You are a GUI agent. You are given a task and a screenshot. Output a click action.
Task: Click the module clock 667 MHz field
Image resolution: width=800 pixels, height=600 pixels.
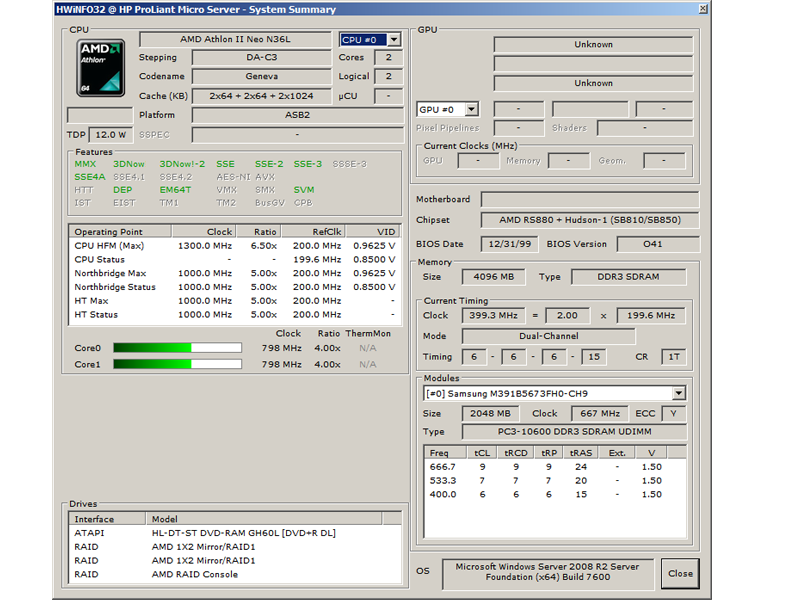click(600, 413)
